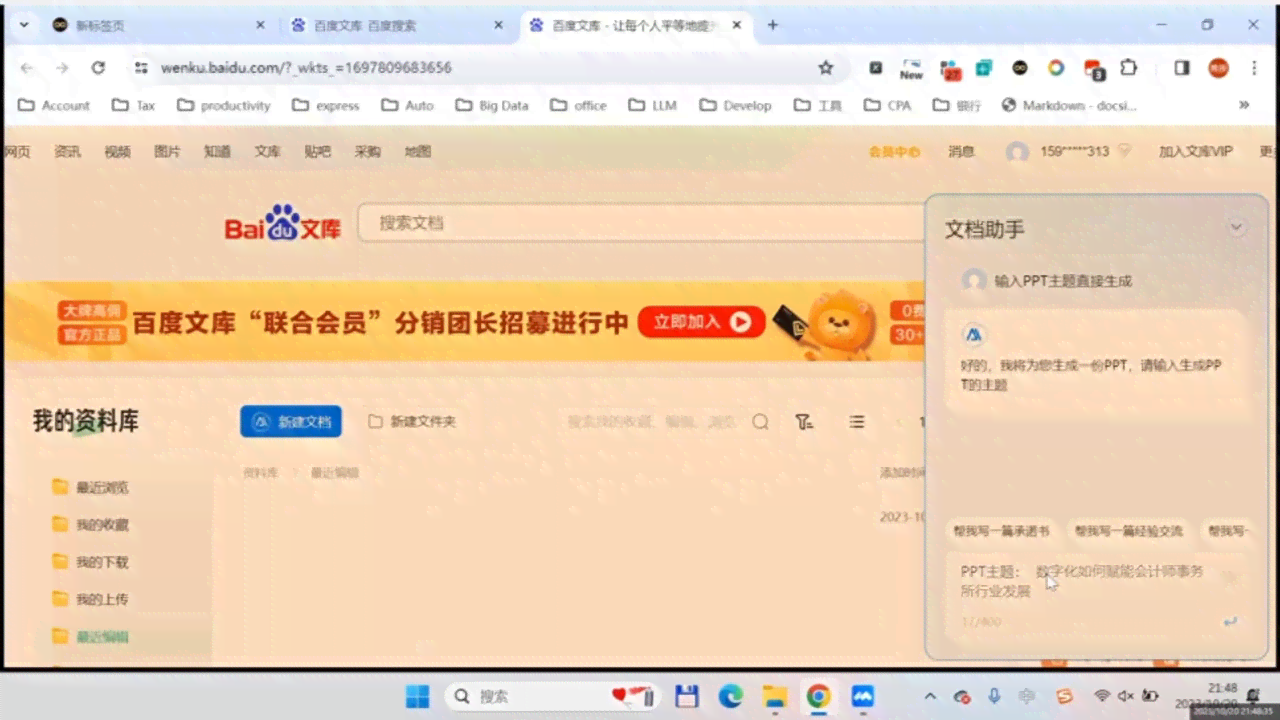The image size is (1280, 720).
Task: Open 消息 link
Action: tap(961, 152)
